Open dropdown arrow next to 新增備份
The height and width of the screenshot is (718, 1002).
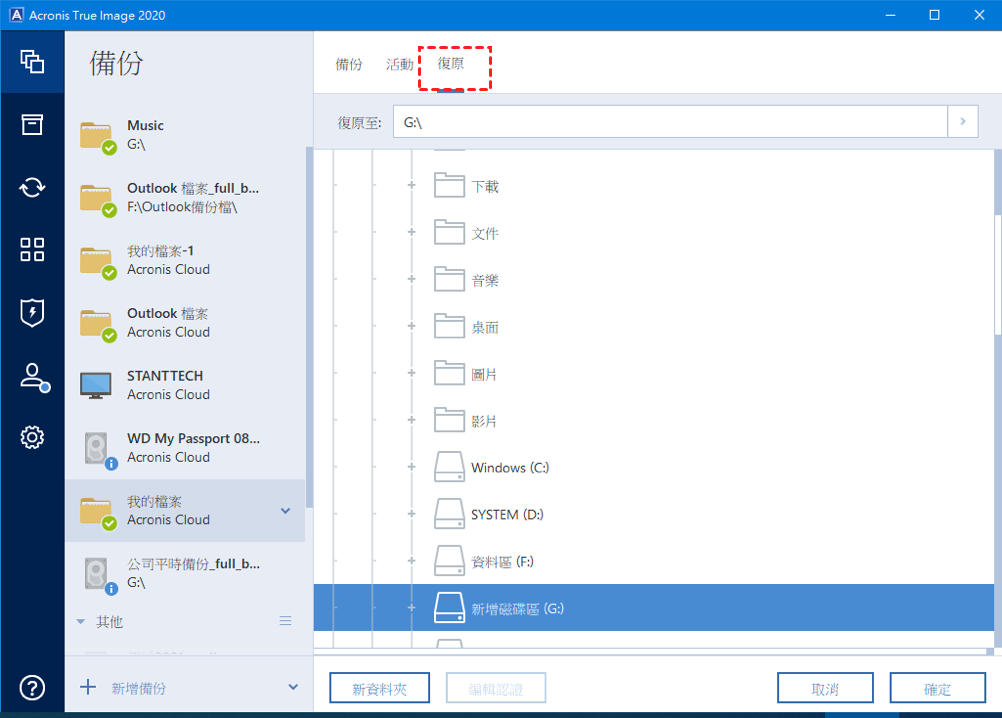[293, 687]
